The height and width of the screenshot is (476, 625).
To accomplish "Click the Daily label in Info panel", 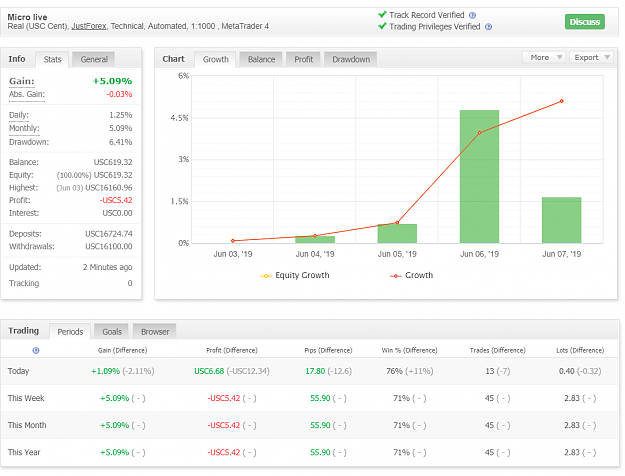I will click(x=19, y=115).
